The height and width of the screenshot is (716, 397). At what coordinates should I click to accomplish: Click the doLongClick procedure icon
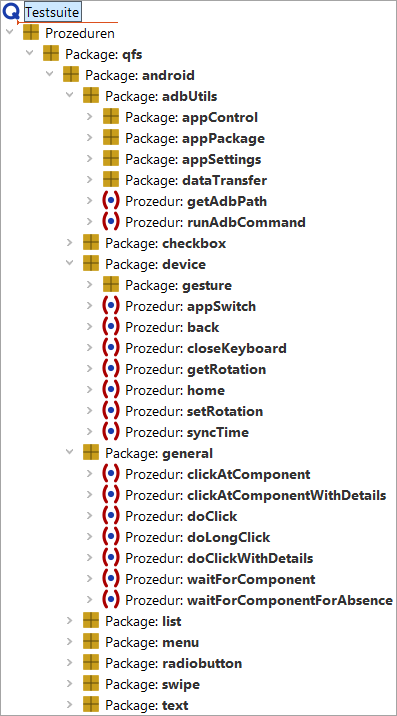(x=111, y=537)
